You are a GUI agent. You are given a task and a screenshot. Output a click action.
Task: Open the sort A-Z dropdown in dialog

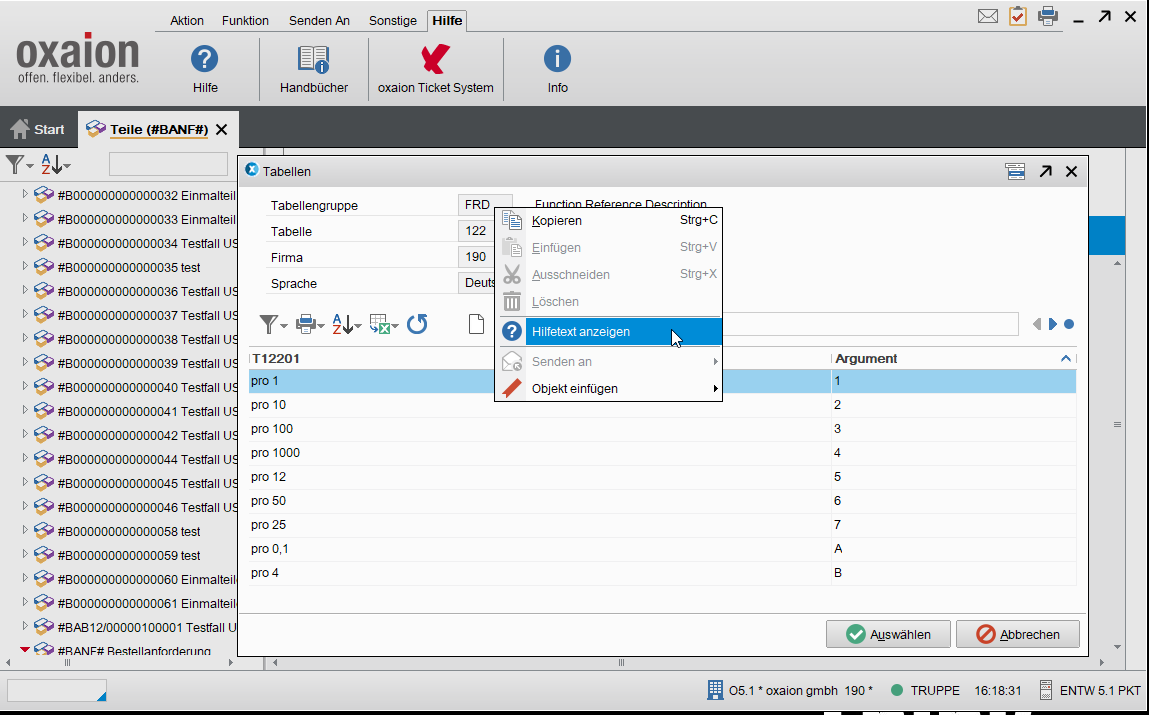(x=347, y=324)
